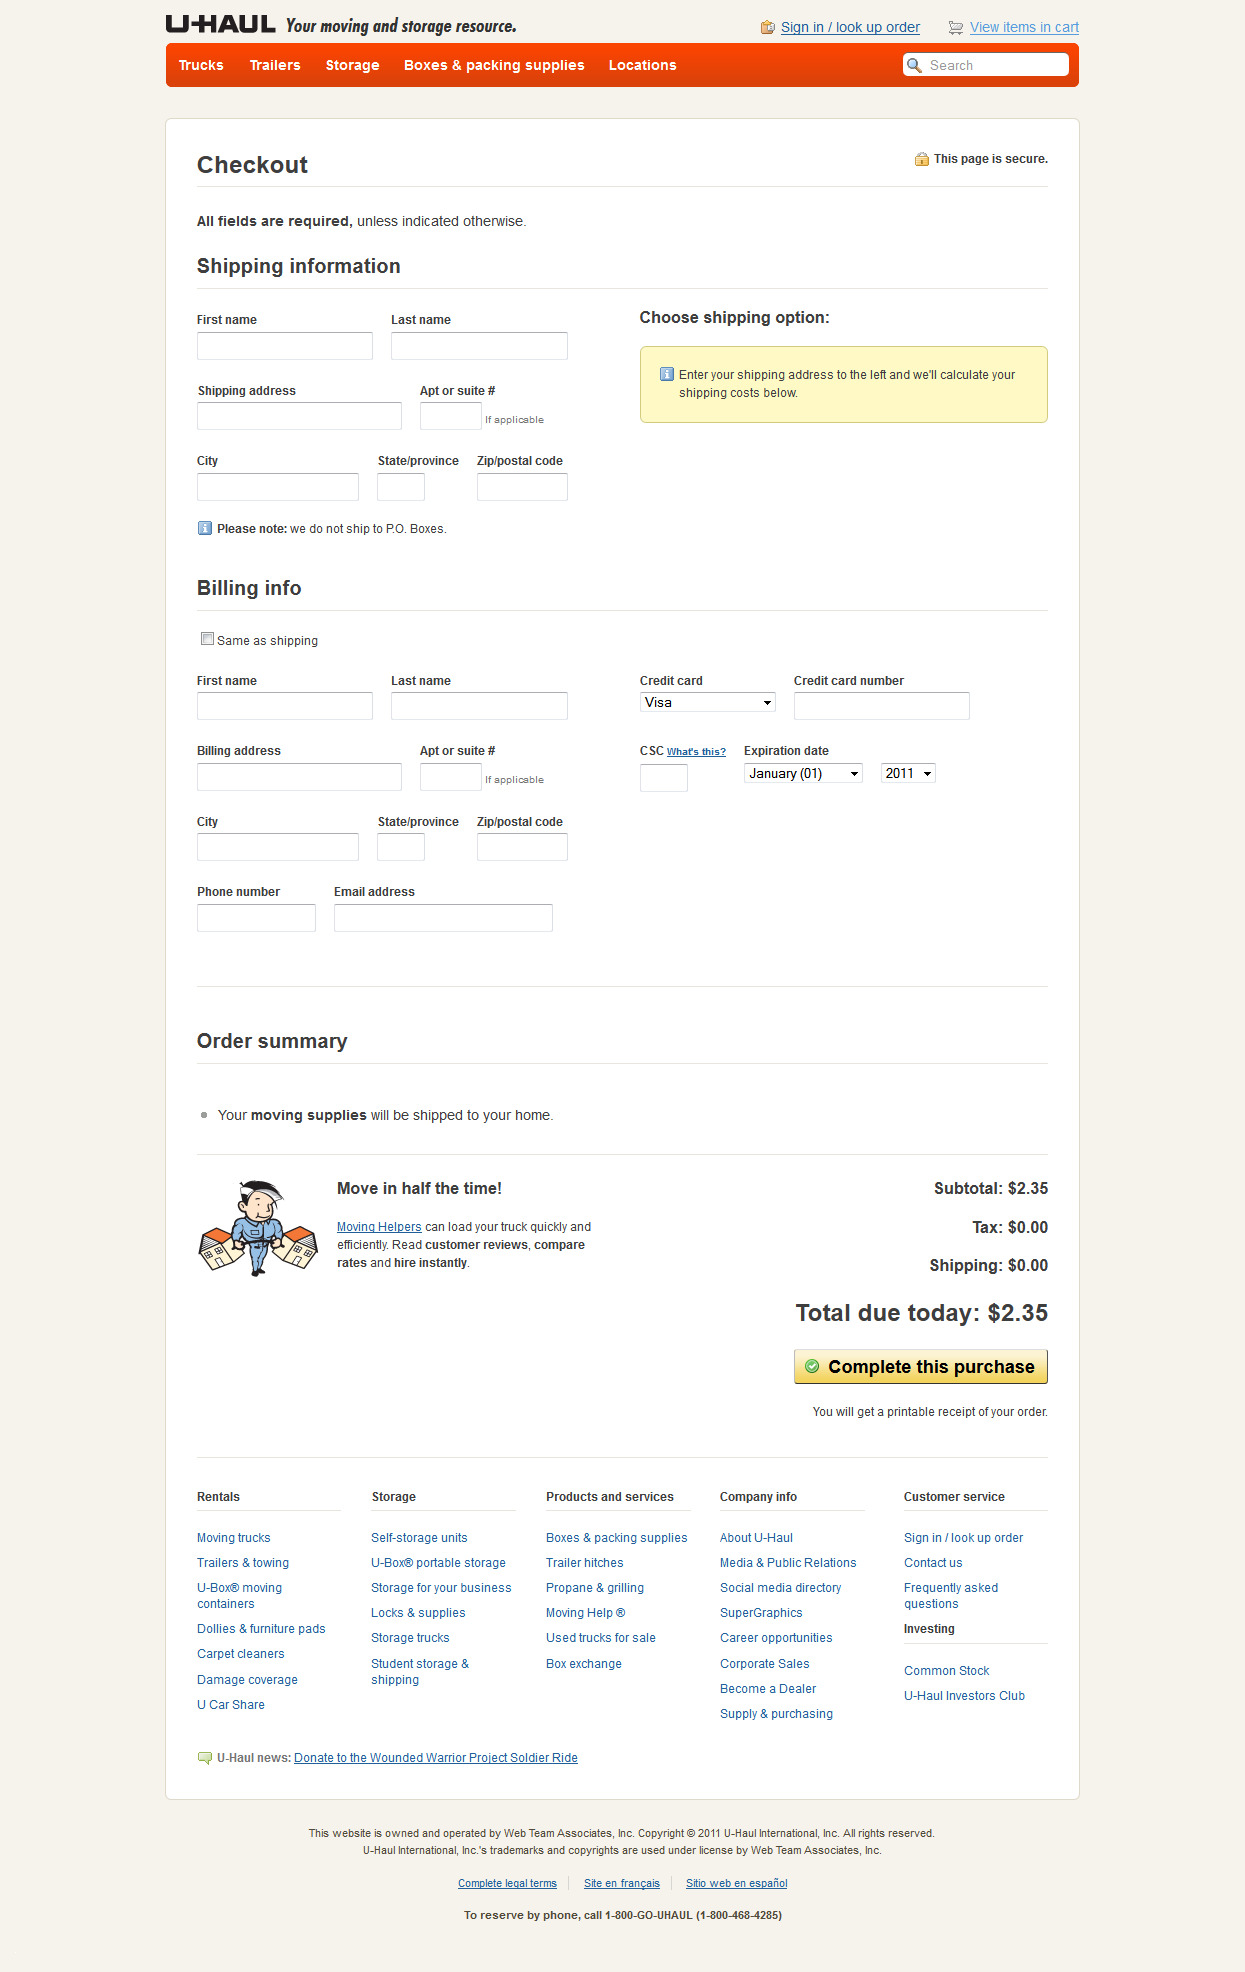Click the CSC code field

[x=664, y=777]
